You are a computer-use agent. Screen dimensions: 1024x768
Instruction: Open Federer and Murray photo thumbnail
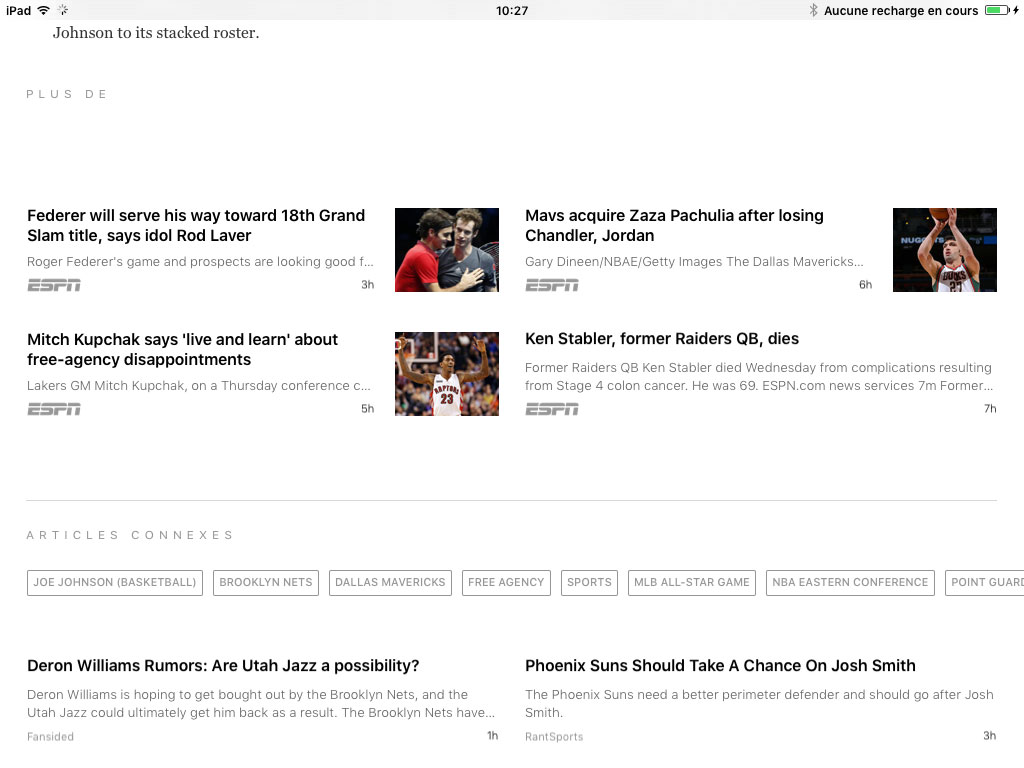pos(447,249)
